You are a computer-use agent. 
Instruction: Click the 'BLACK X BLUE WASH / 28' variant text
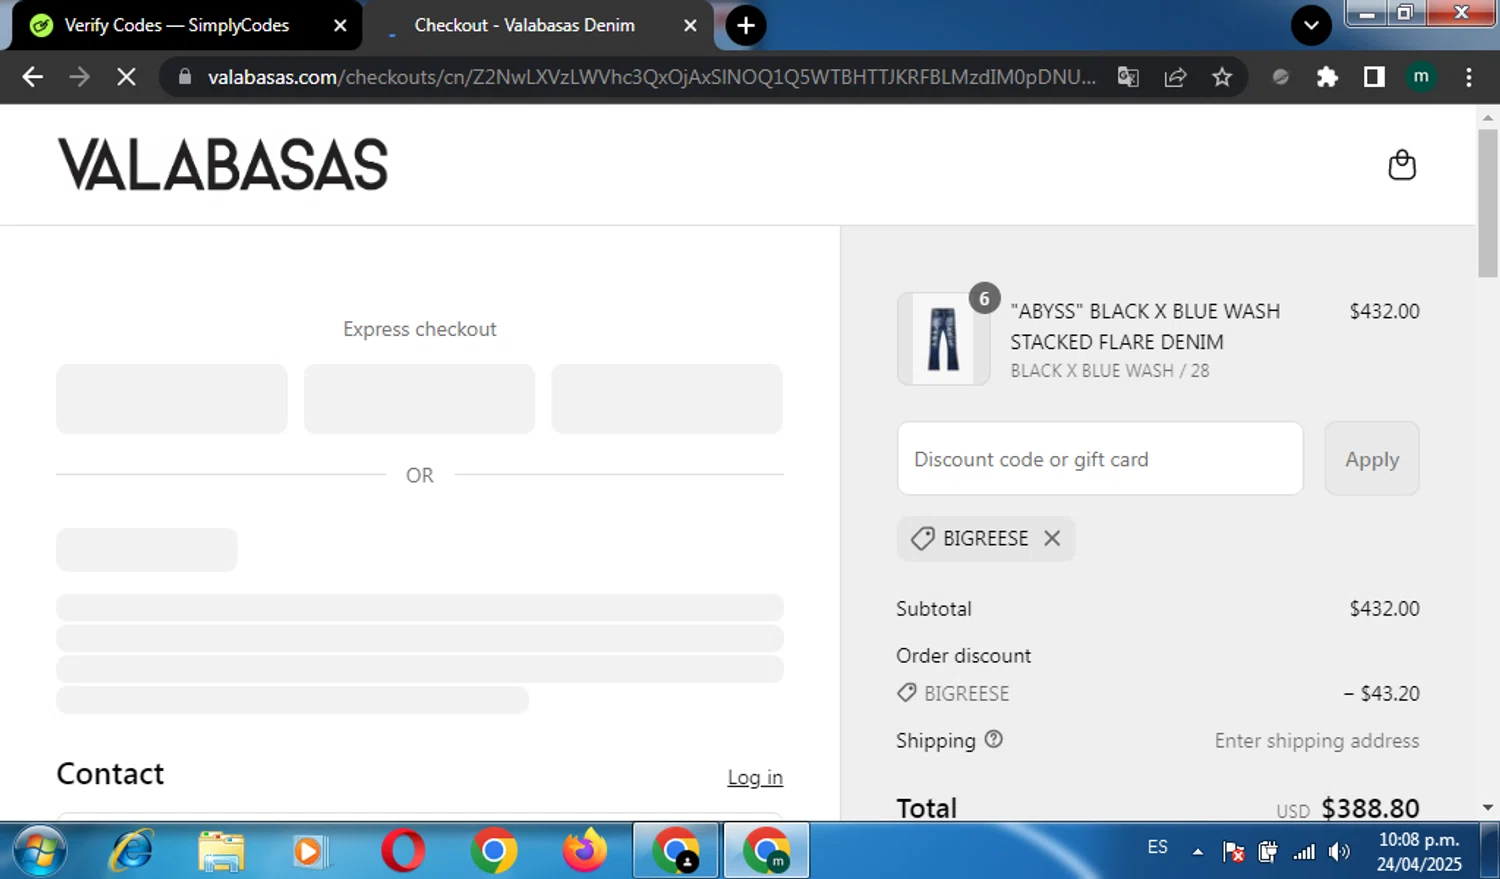[1109, 371]
